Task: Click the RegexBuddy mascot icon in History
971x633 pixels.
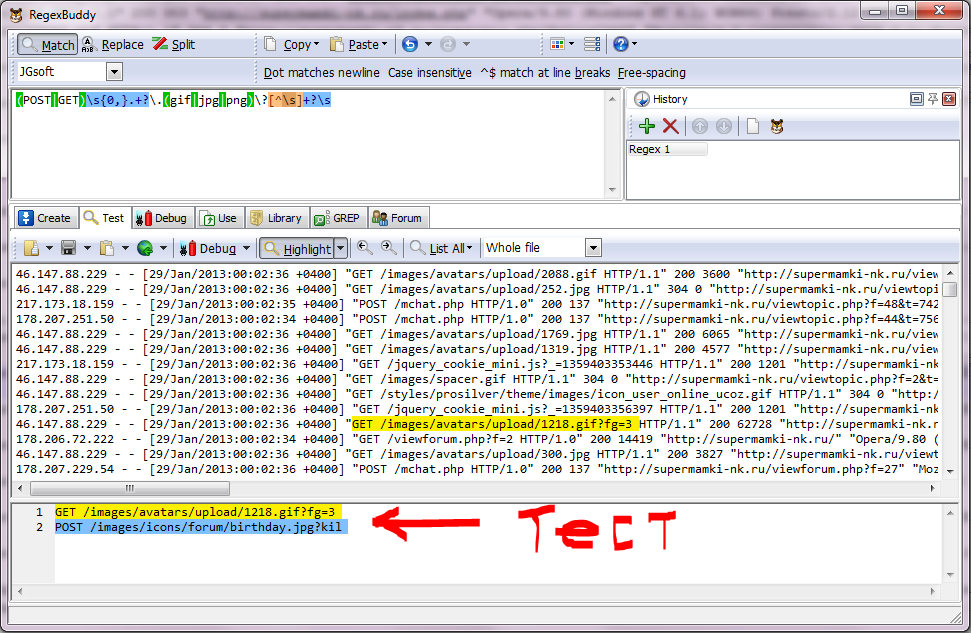Action: [776, 126]
